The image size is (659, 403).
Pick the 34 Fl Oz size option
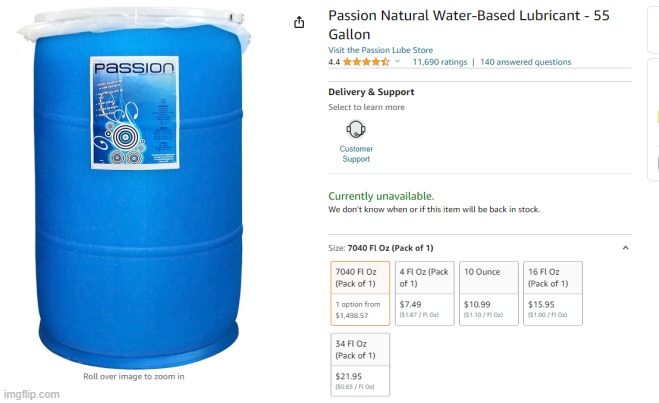[360, 365]
